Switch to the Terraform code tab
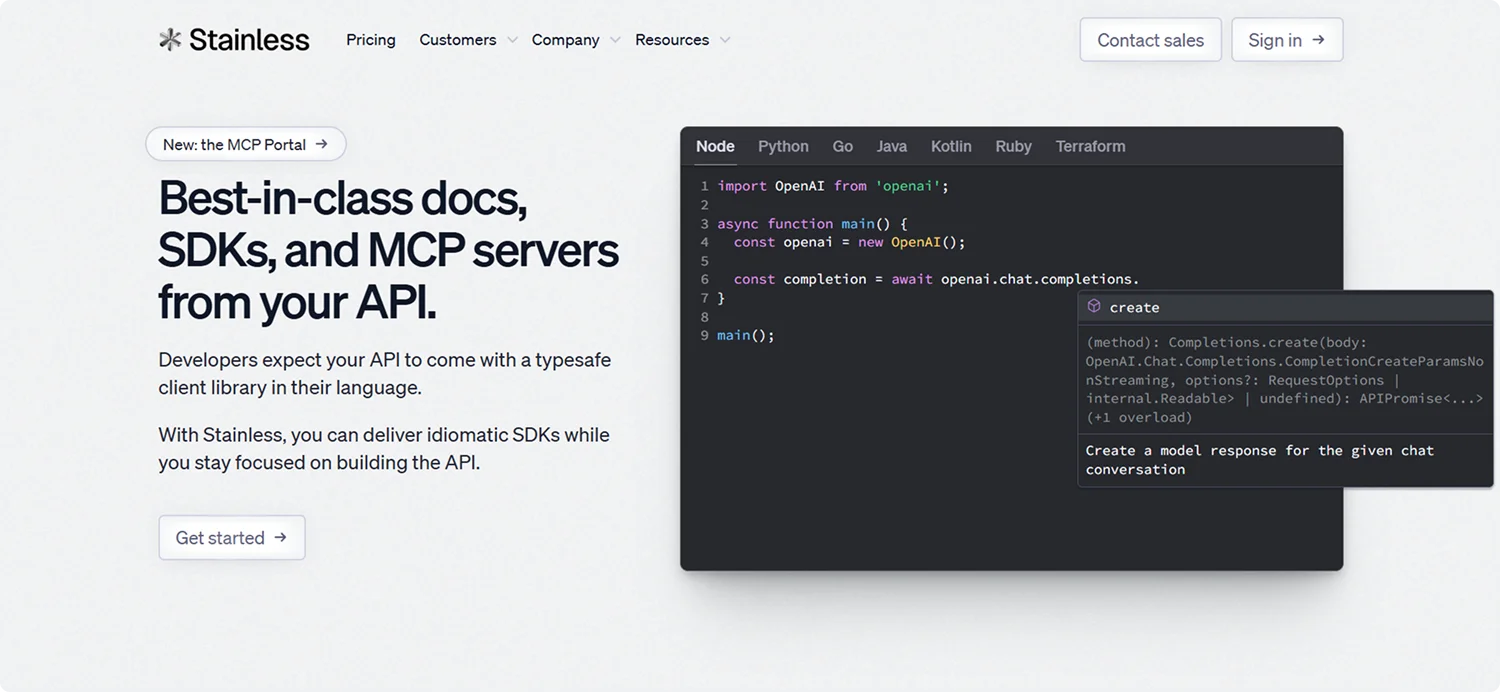Viewport: 1500px width, 692px height. coord(1090,146)
